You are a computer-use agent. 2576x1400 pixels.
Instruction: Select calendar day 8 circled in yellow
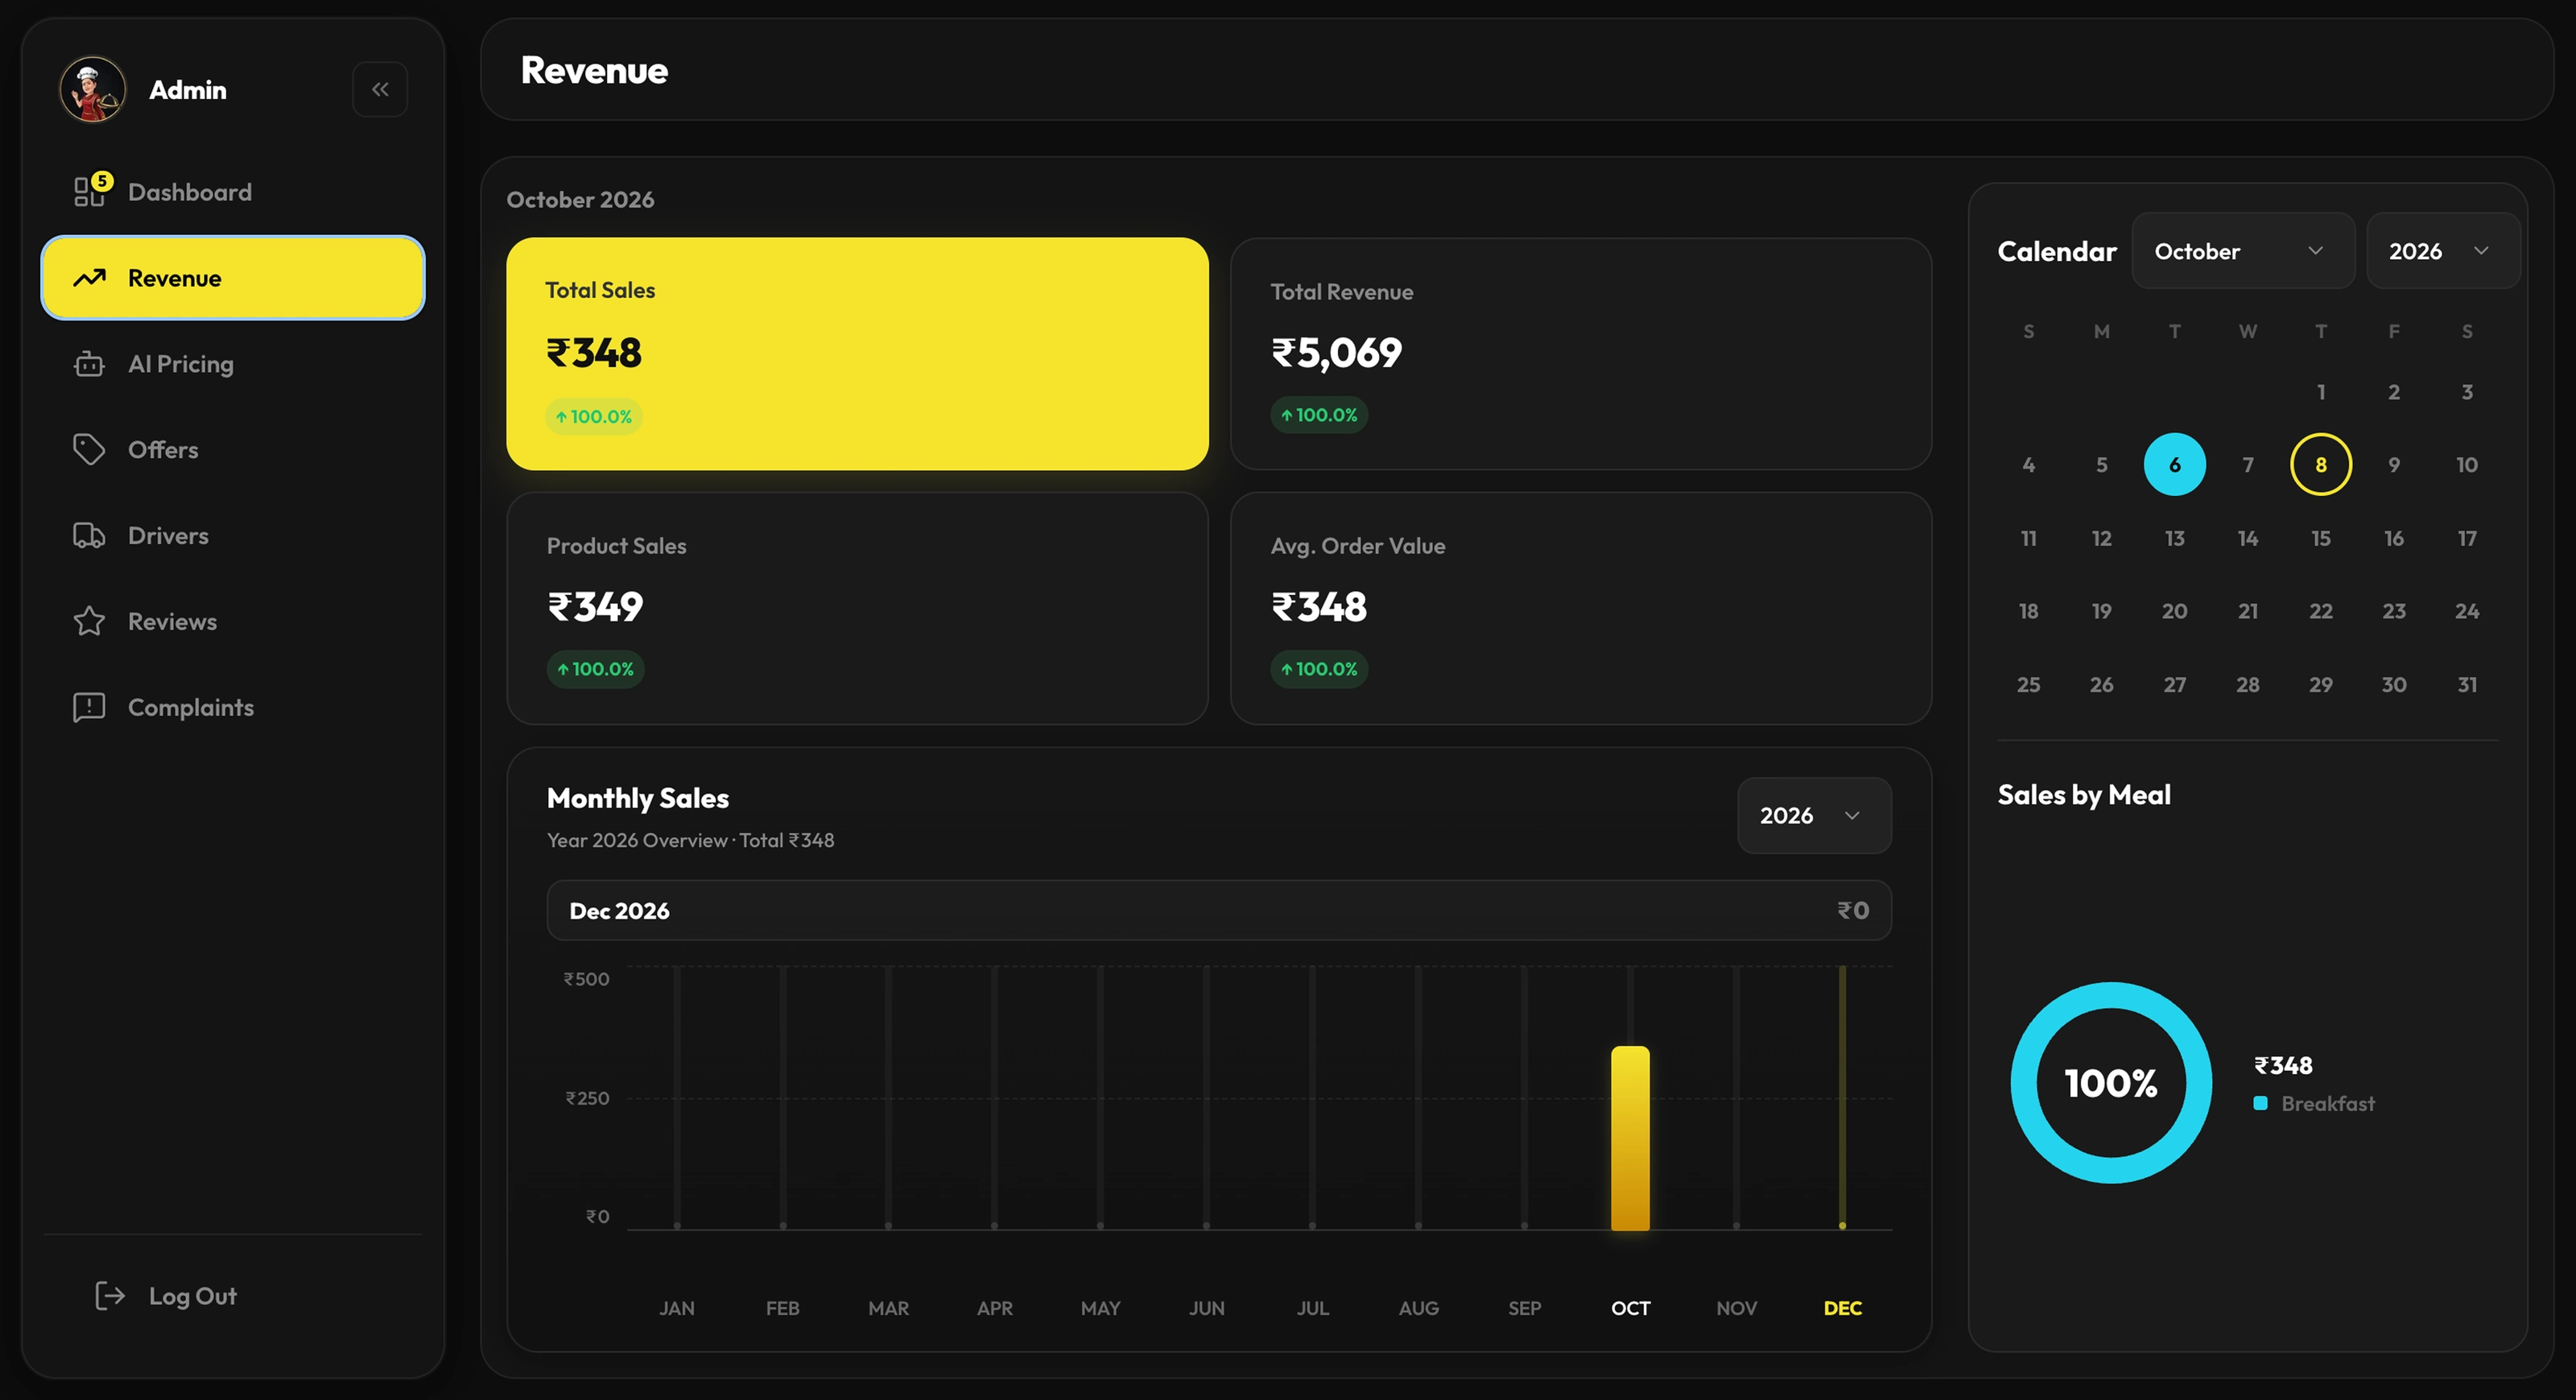click(x=2320, y=464)
